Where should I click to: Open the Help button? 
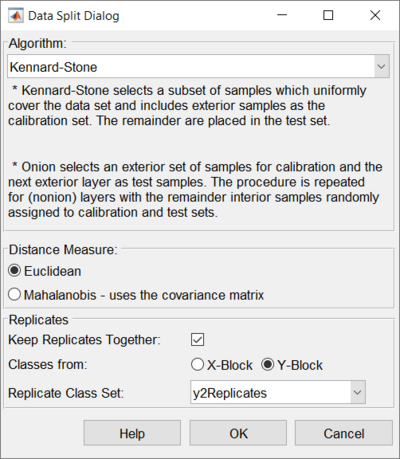[132, 433]
